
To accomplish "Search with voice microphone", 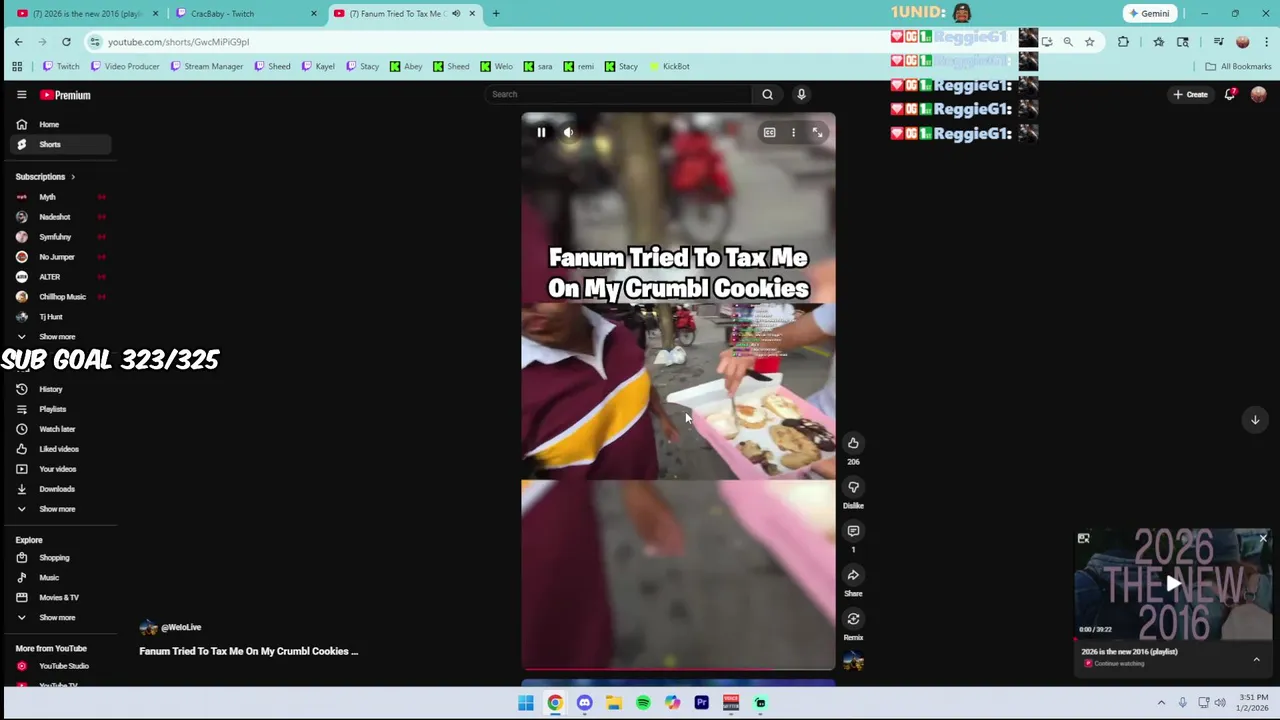I will click(x=801, y=94).
